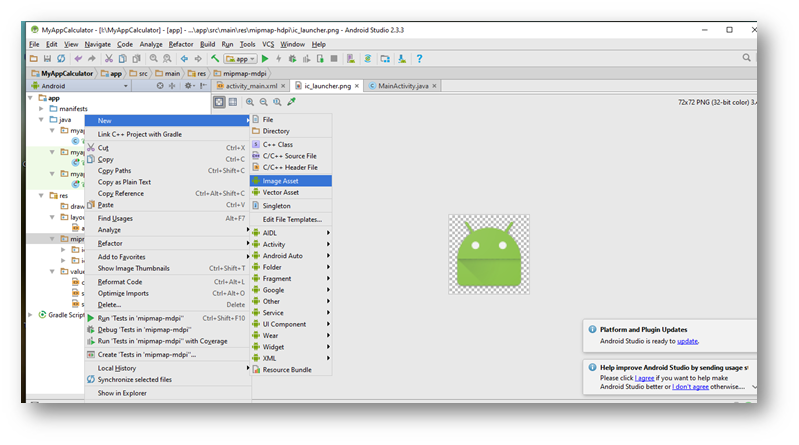Run the app with green play icon
Viewport: 799px width, 445px height.
point(265,59)
